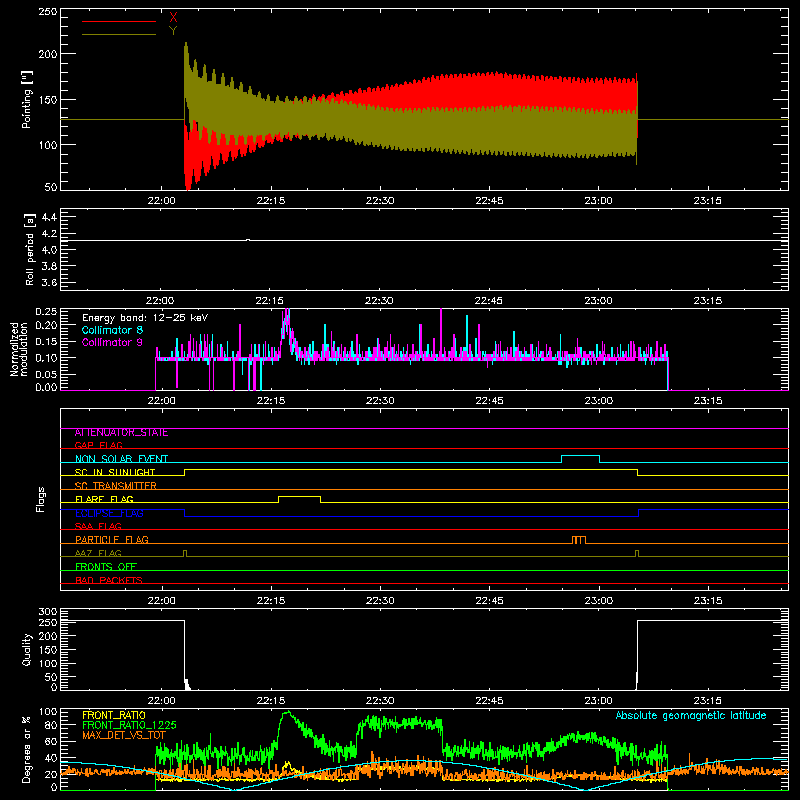Click the 4.4 value on roll period axis

pyautogui.click(x=49, y=217)
